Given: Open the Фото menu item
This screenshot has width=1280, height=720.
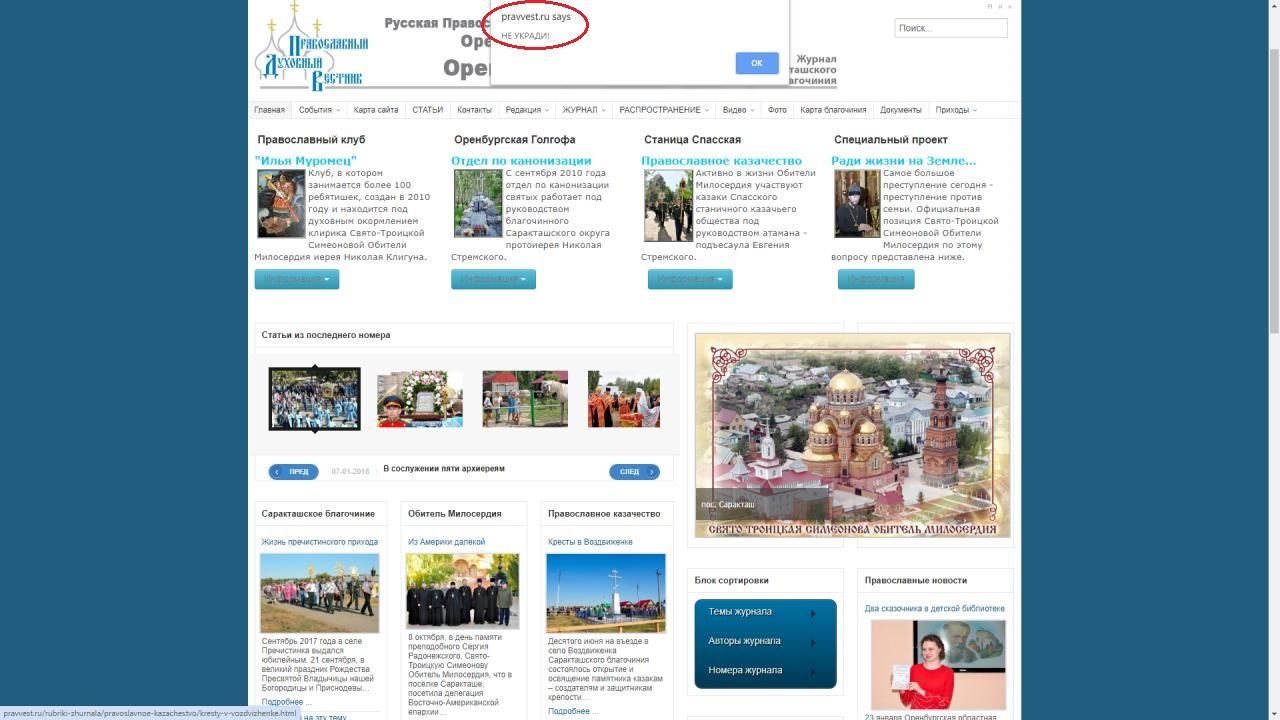Looking at the screenshot, I should point(777,110).
